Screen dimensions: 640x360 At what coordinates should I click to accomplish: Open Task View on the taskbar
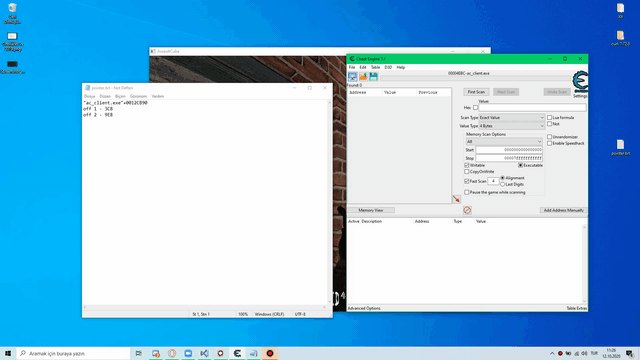point(139,353)
